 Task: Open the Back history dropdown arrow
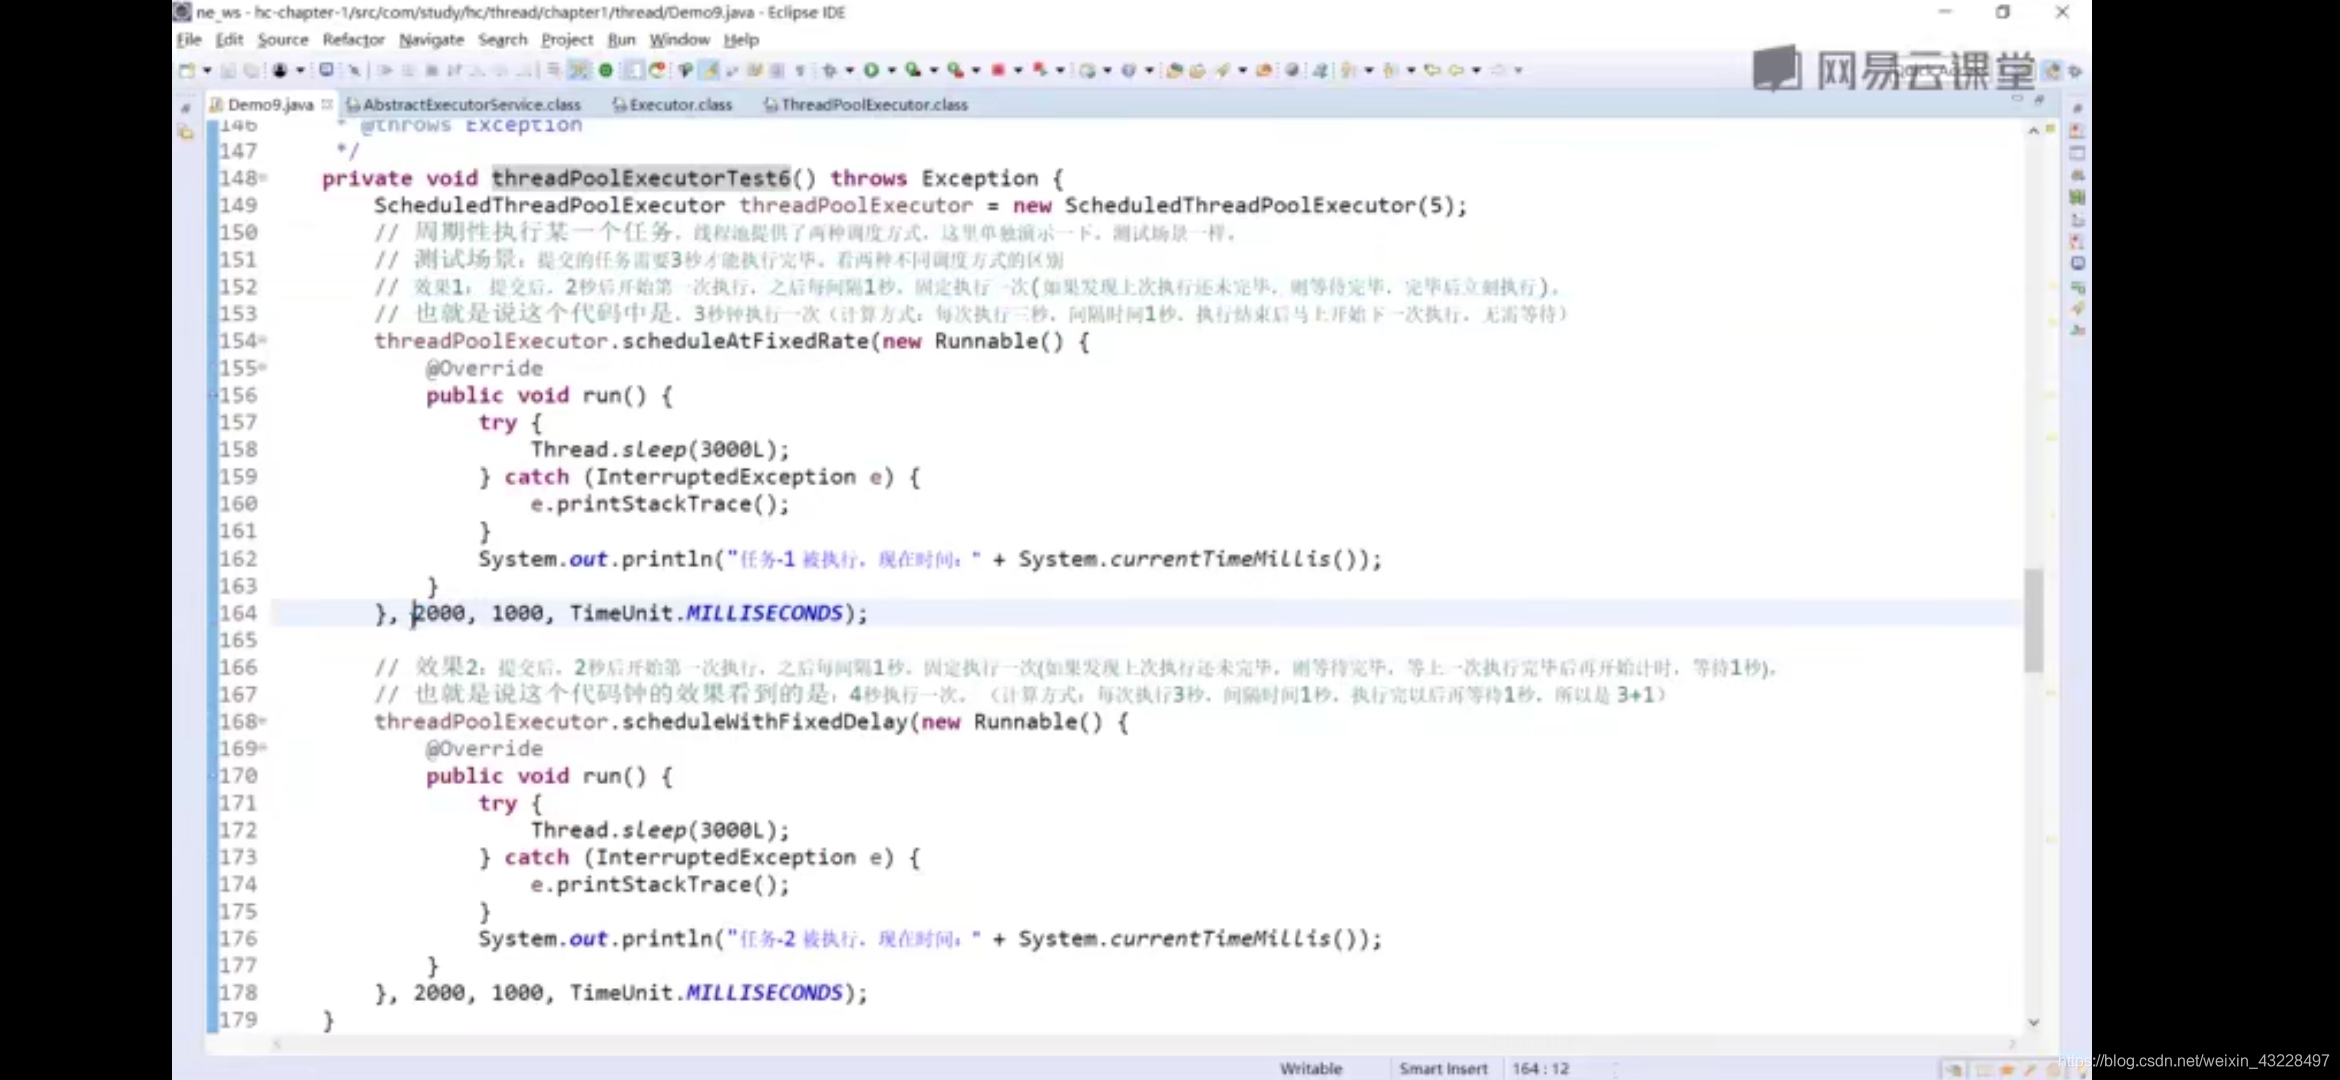pyautogui.click(x=1476, y=70)
